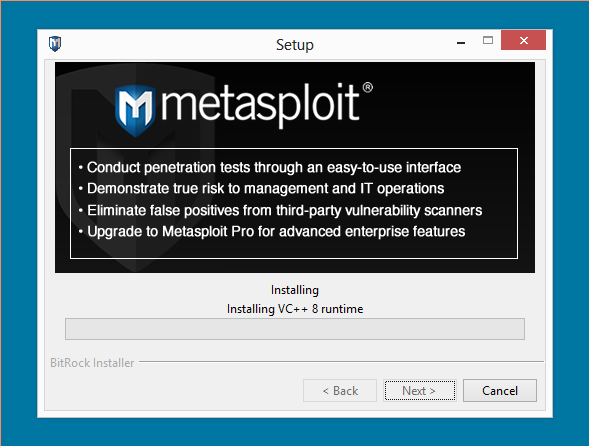Screen dimensions: 589x446
Task: Click the Setup window title
Action: pos(295,45)
